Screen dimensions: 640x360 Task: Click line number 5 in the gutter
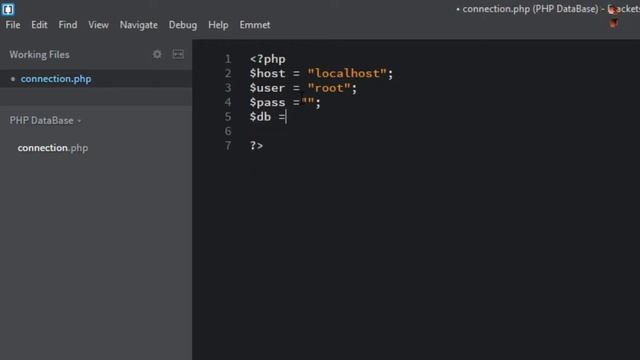(x=228, y=117)
